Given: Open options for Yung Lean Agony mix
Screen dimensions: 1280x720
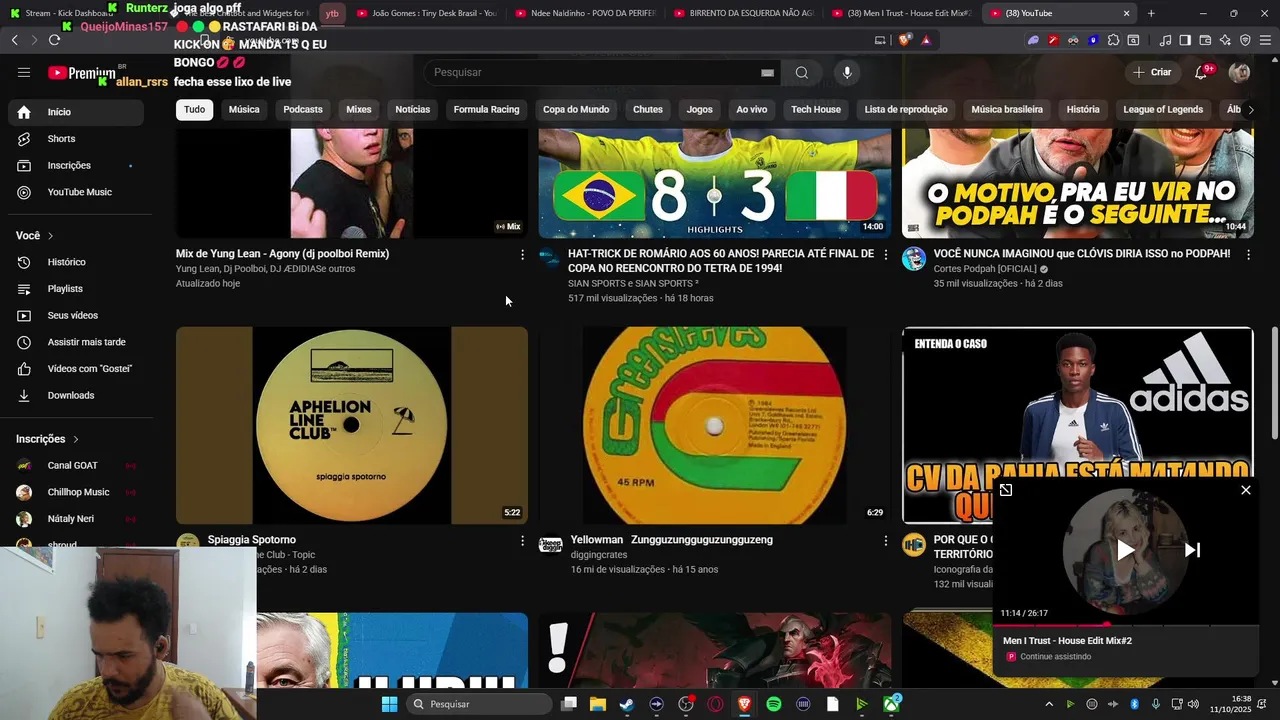Looking at the screenshot, I should [522, 255].
